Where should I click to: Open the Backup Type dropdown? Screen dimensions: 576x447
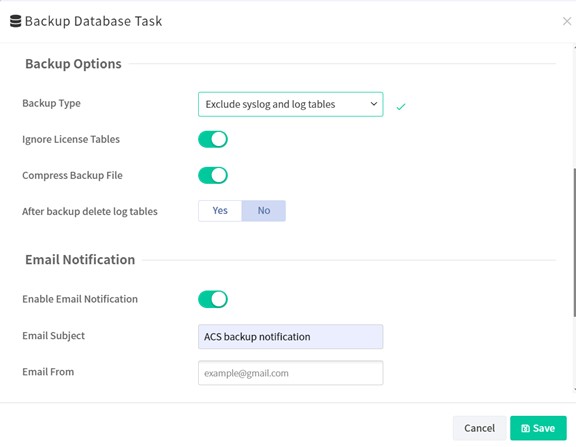(291, 104)
